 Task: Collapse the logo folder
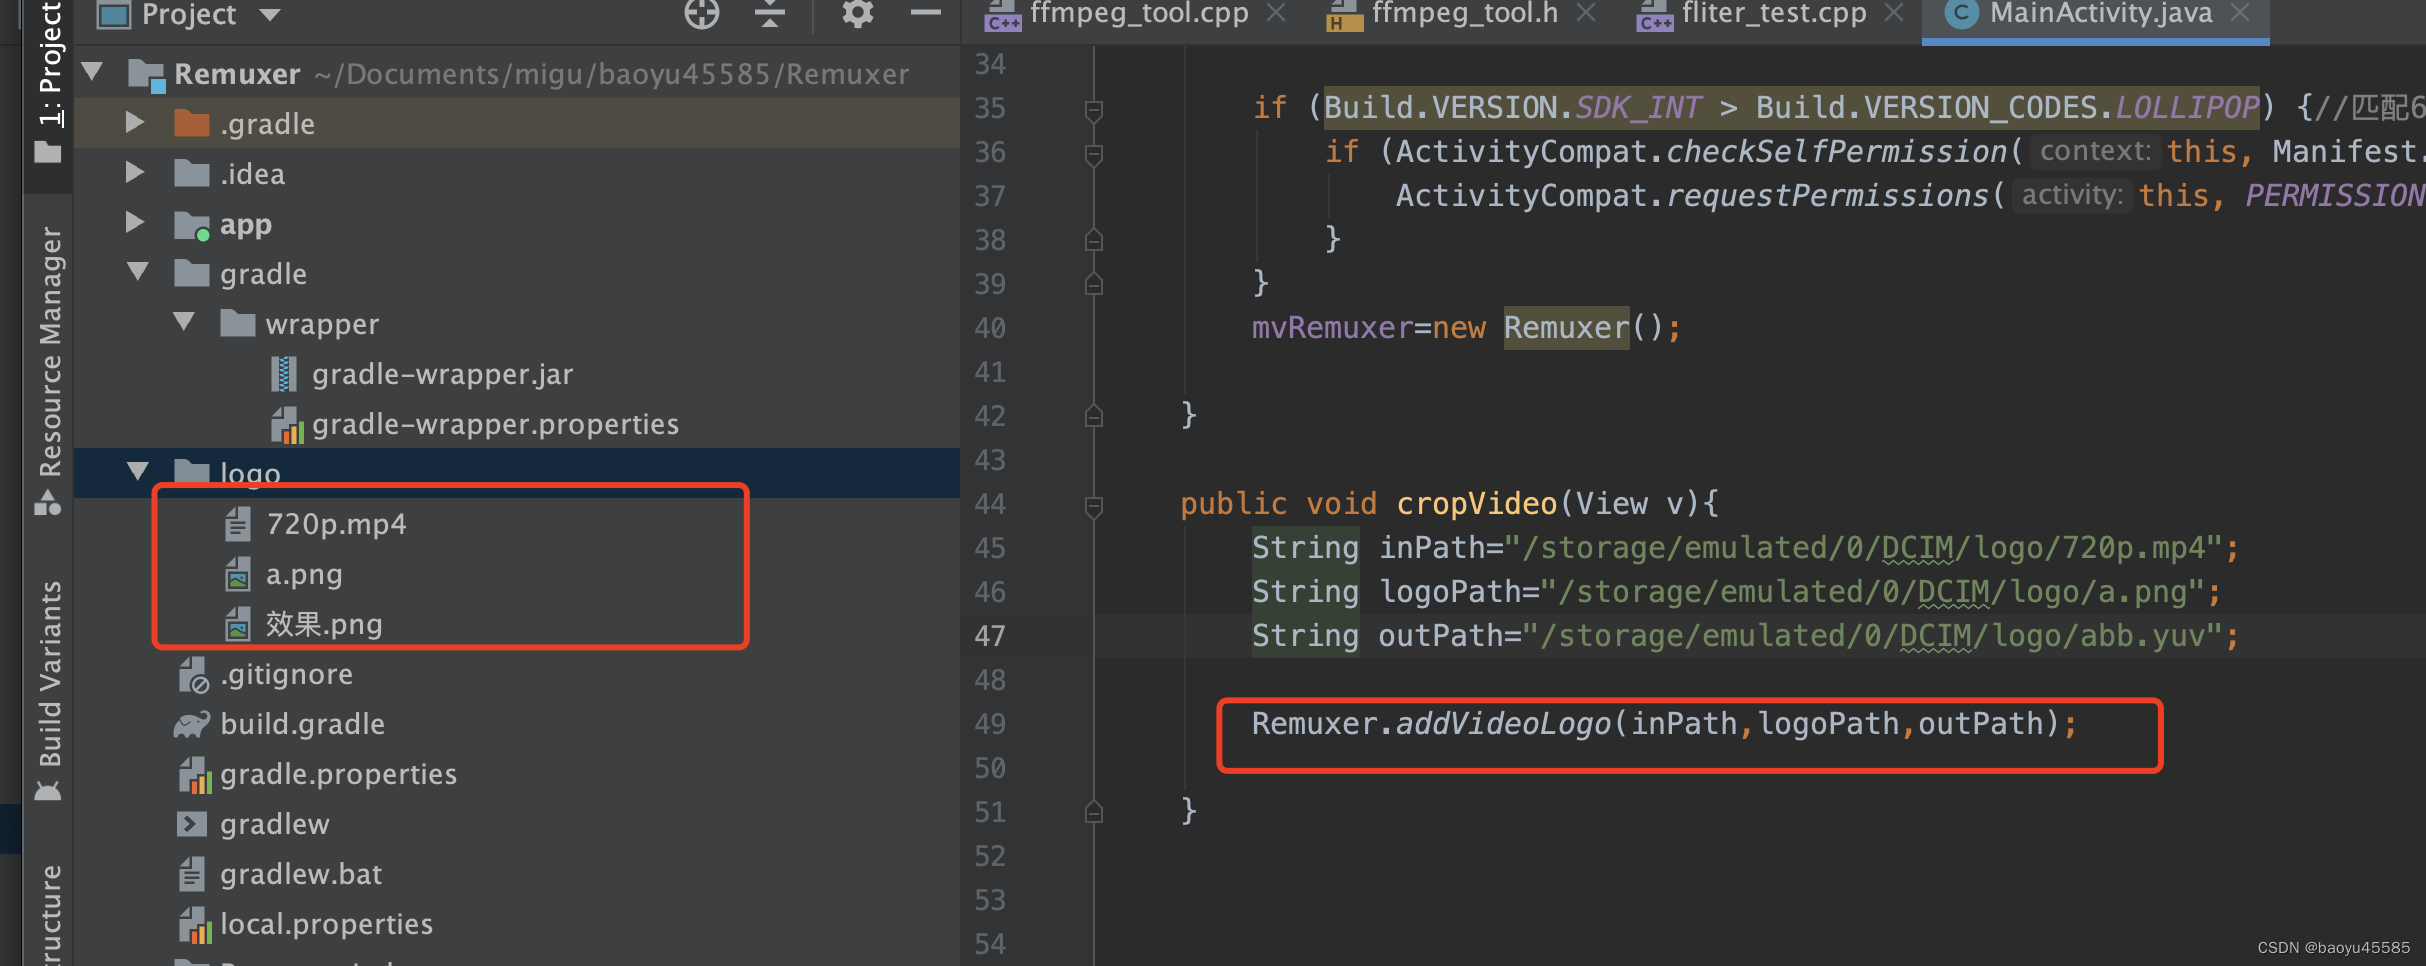pos(138,471)
